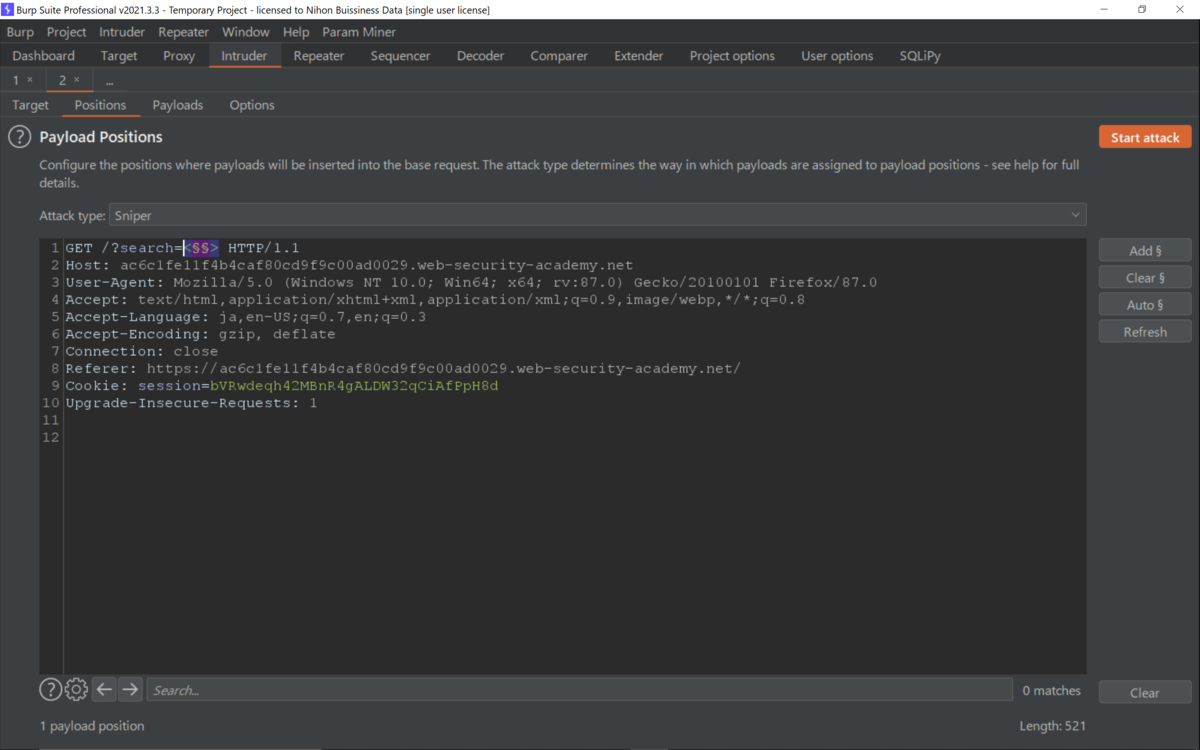
Task: Click the Burp Suite window logo icon
Action: point(8,9)
